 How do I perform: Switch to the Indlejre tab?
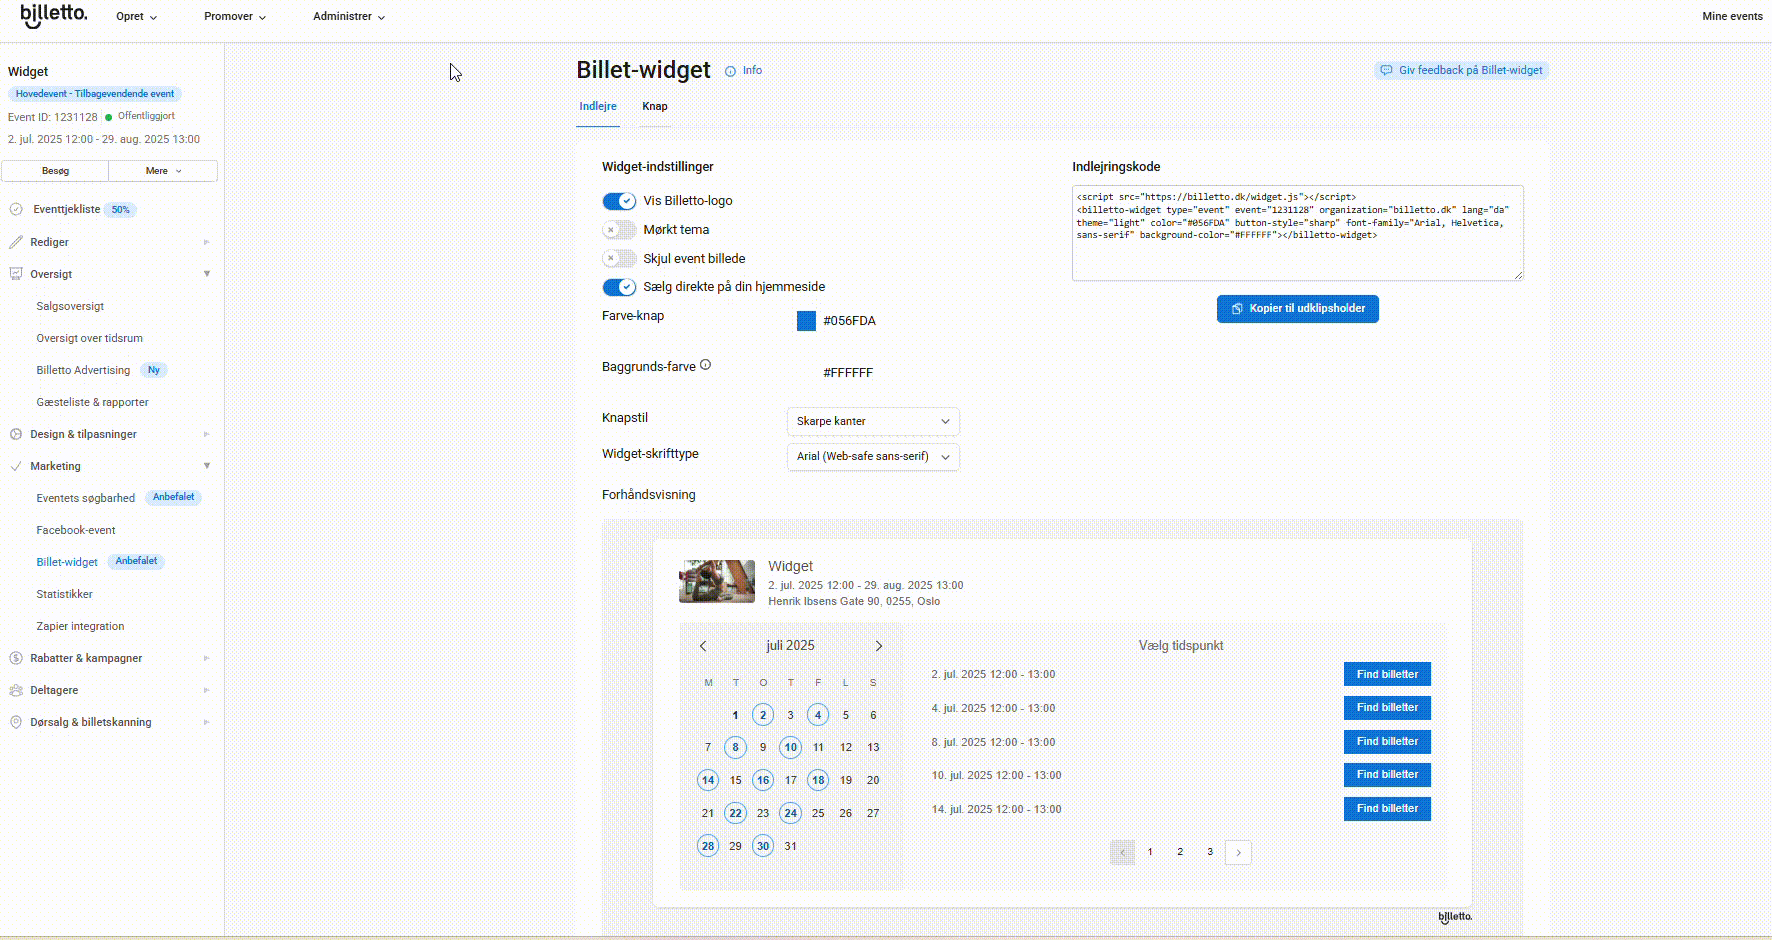click(x=598, y=107)
